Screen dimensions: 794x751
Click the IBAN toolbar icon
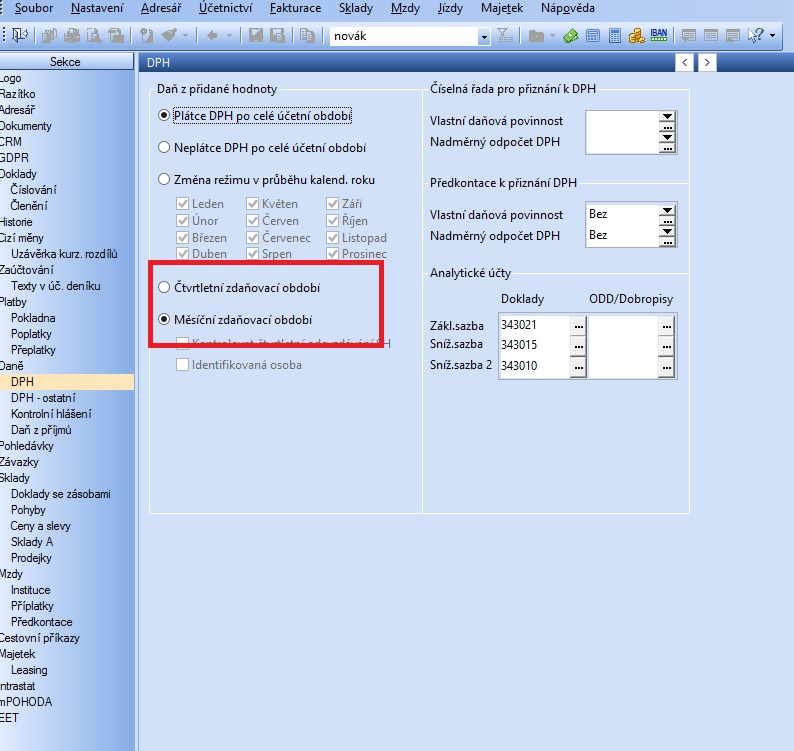click(659, 36)
